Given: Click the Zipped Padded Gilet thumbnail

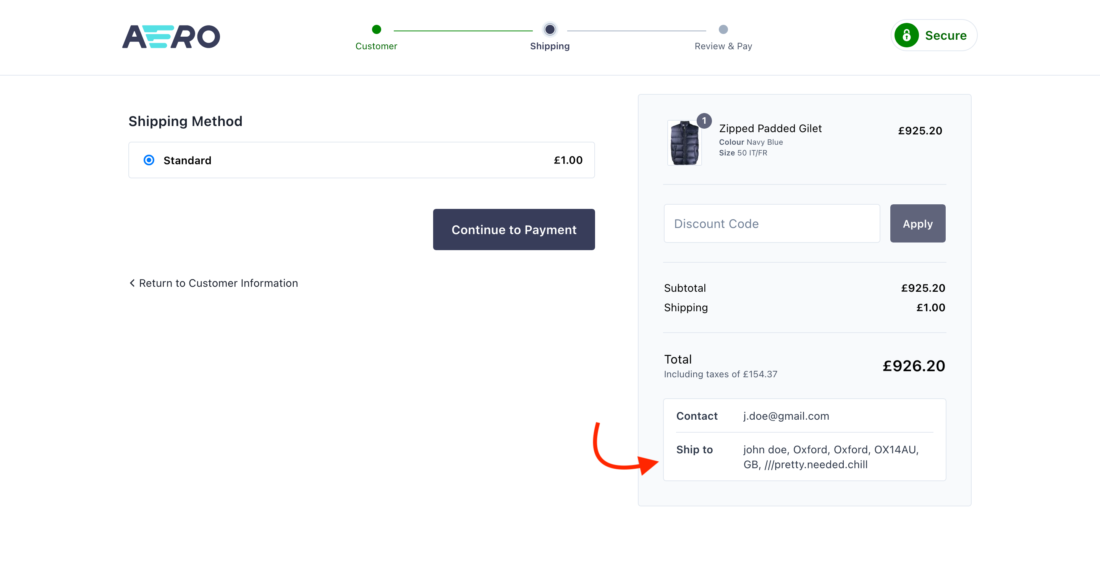Looking at the screenshot, I should (x=684, y=143).
